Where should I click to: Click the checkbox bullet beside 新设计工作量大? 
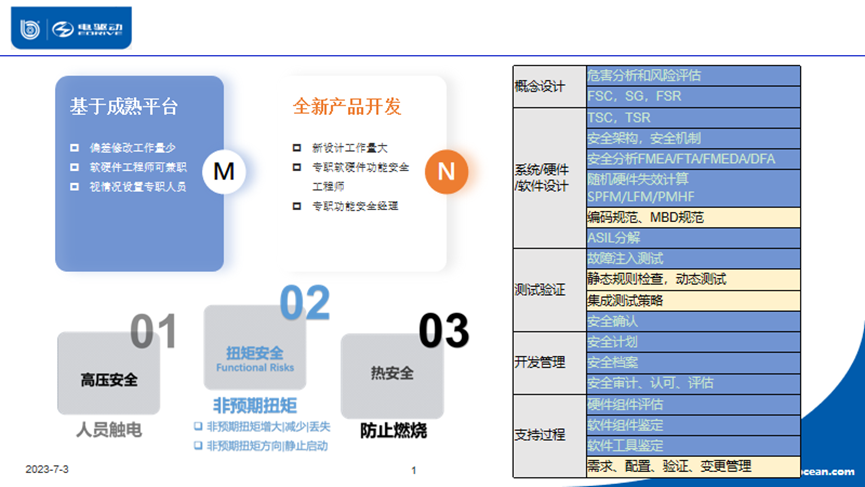296,146
